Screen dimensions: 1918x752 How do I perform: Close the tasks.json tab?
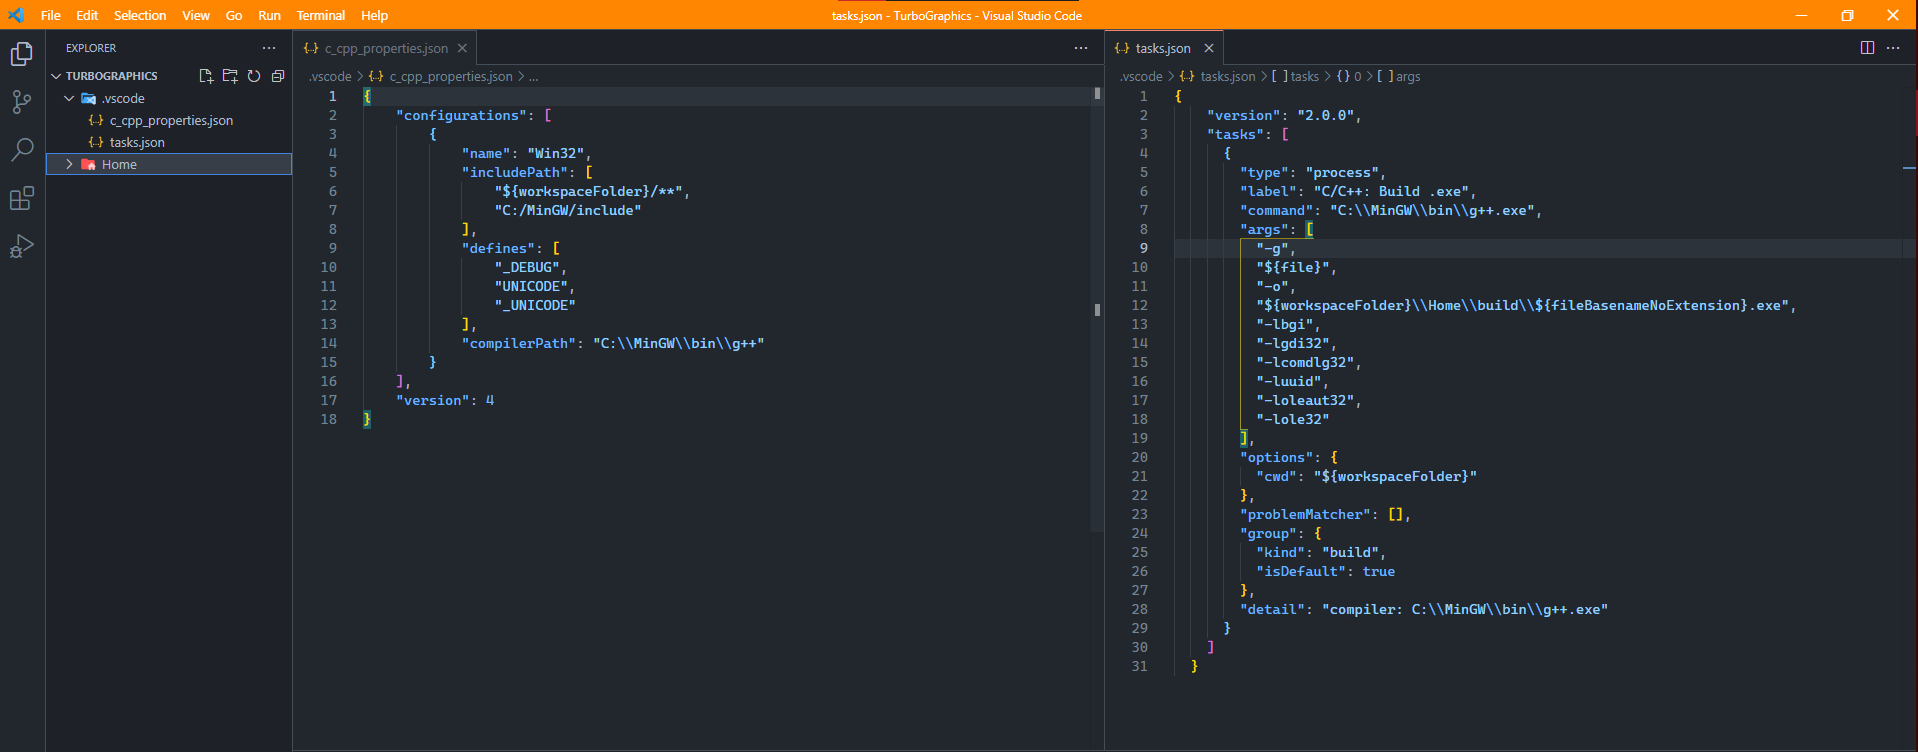click(x=1209, y=48)
